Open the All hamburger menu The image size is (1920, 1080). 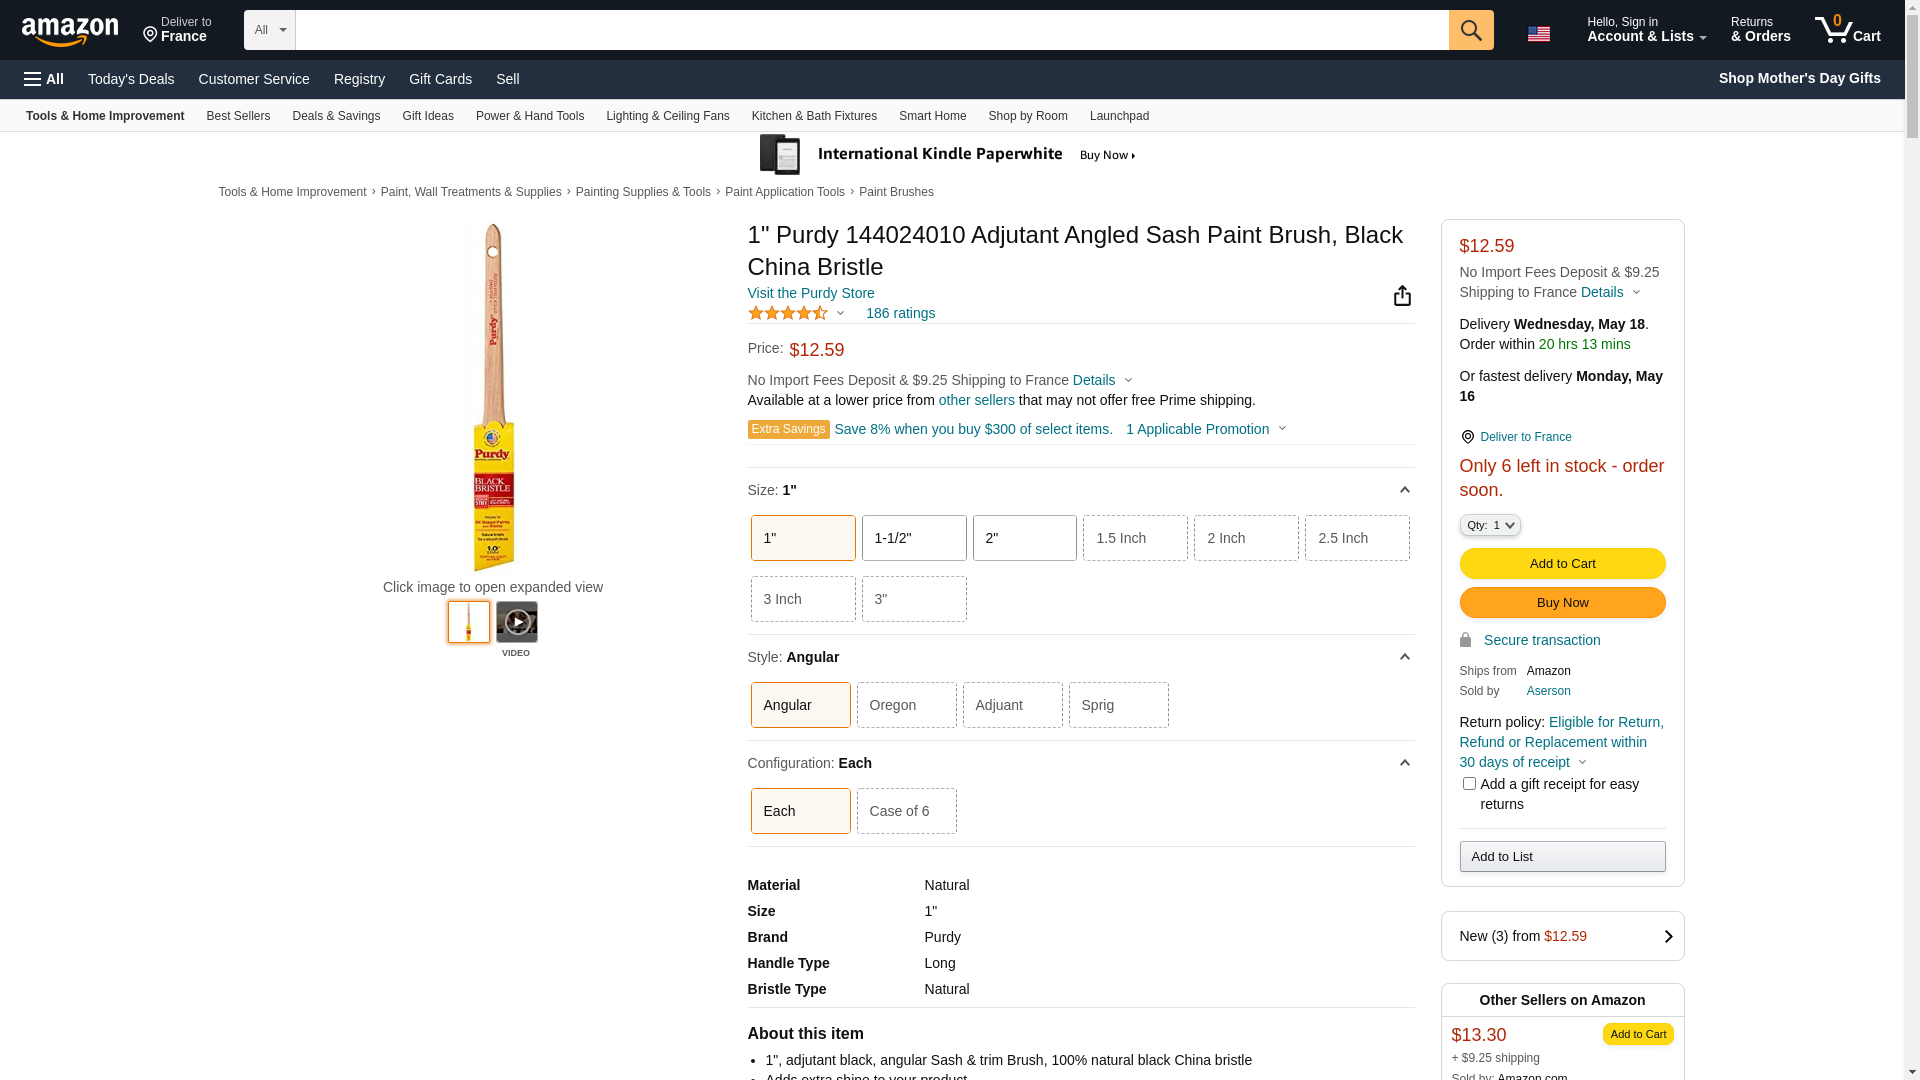(44, 79)
